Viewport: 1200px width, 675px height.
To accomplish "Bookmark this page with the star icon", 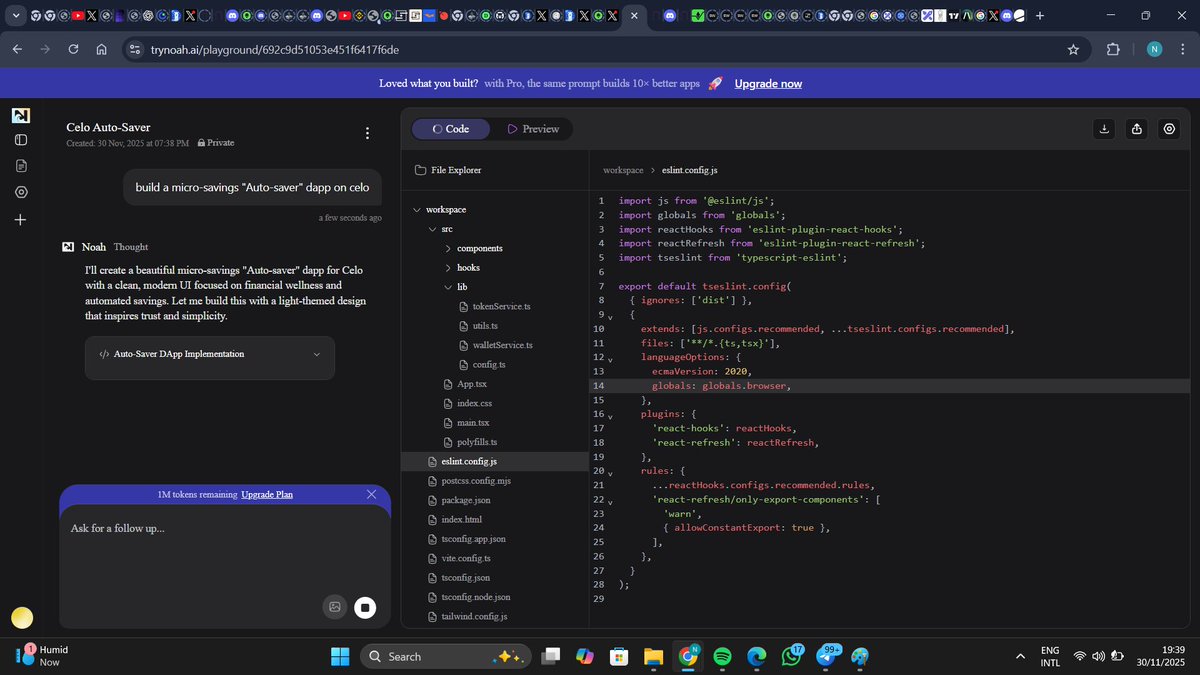I will pos(1073,50).
